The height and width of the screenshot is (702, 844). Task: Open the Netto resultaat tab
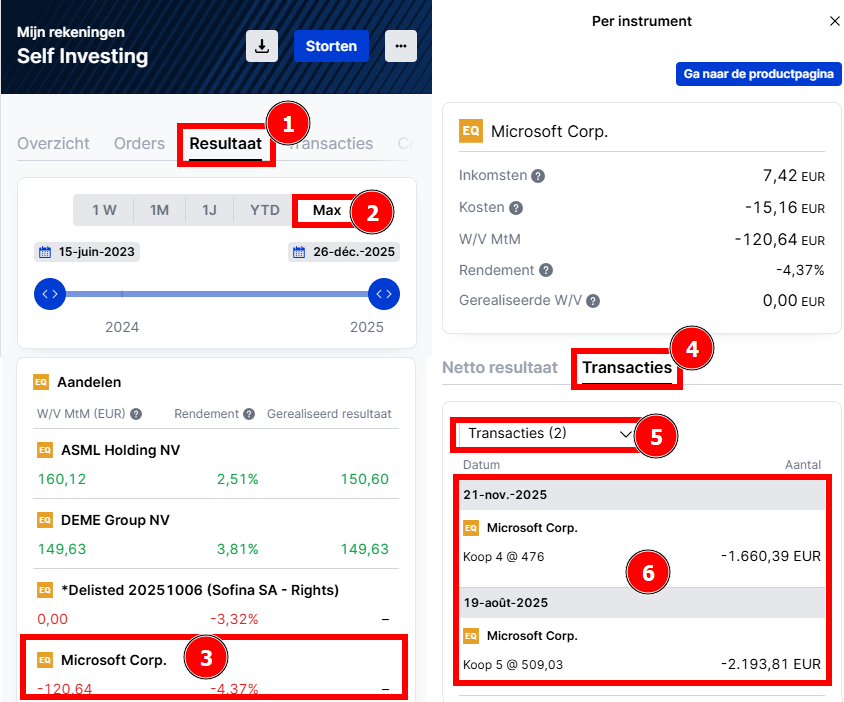click(499, 367)
